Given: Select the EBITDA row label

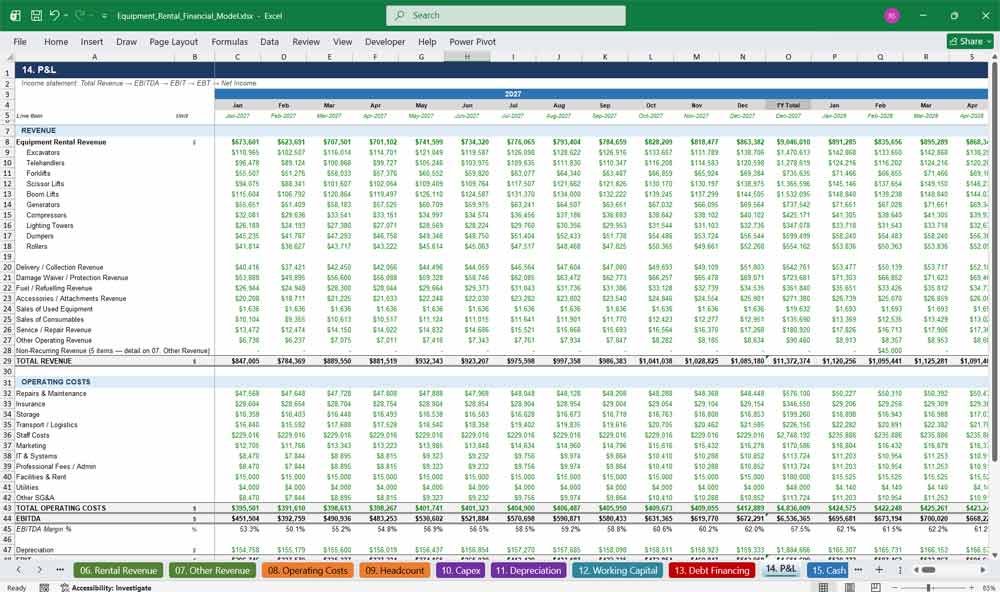Looking at the screenshot, I should point(28,519).
